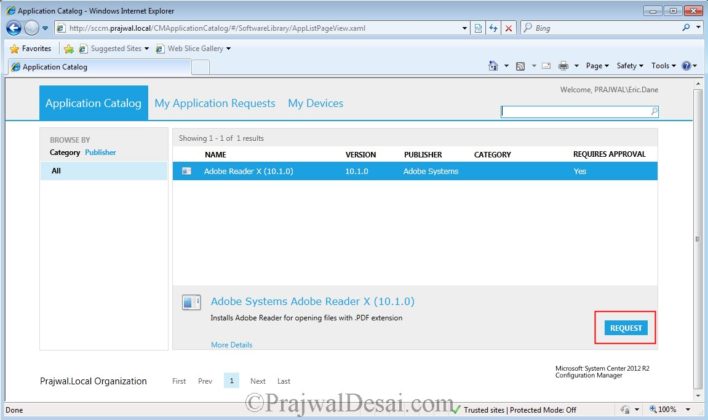Go to the Next results page
The height and width of the screenshot is (420, 708).
(x=258, y=381)
